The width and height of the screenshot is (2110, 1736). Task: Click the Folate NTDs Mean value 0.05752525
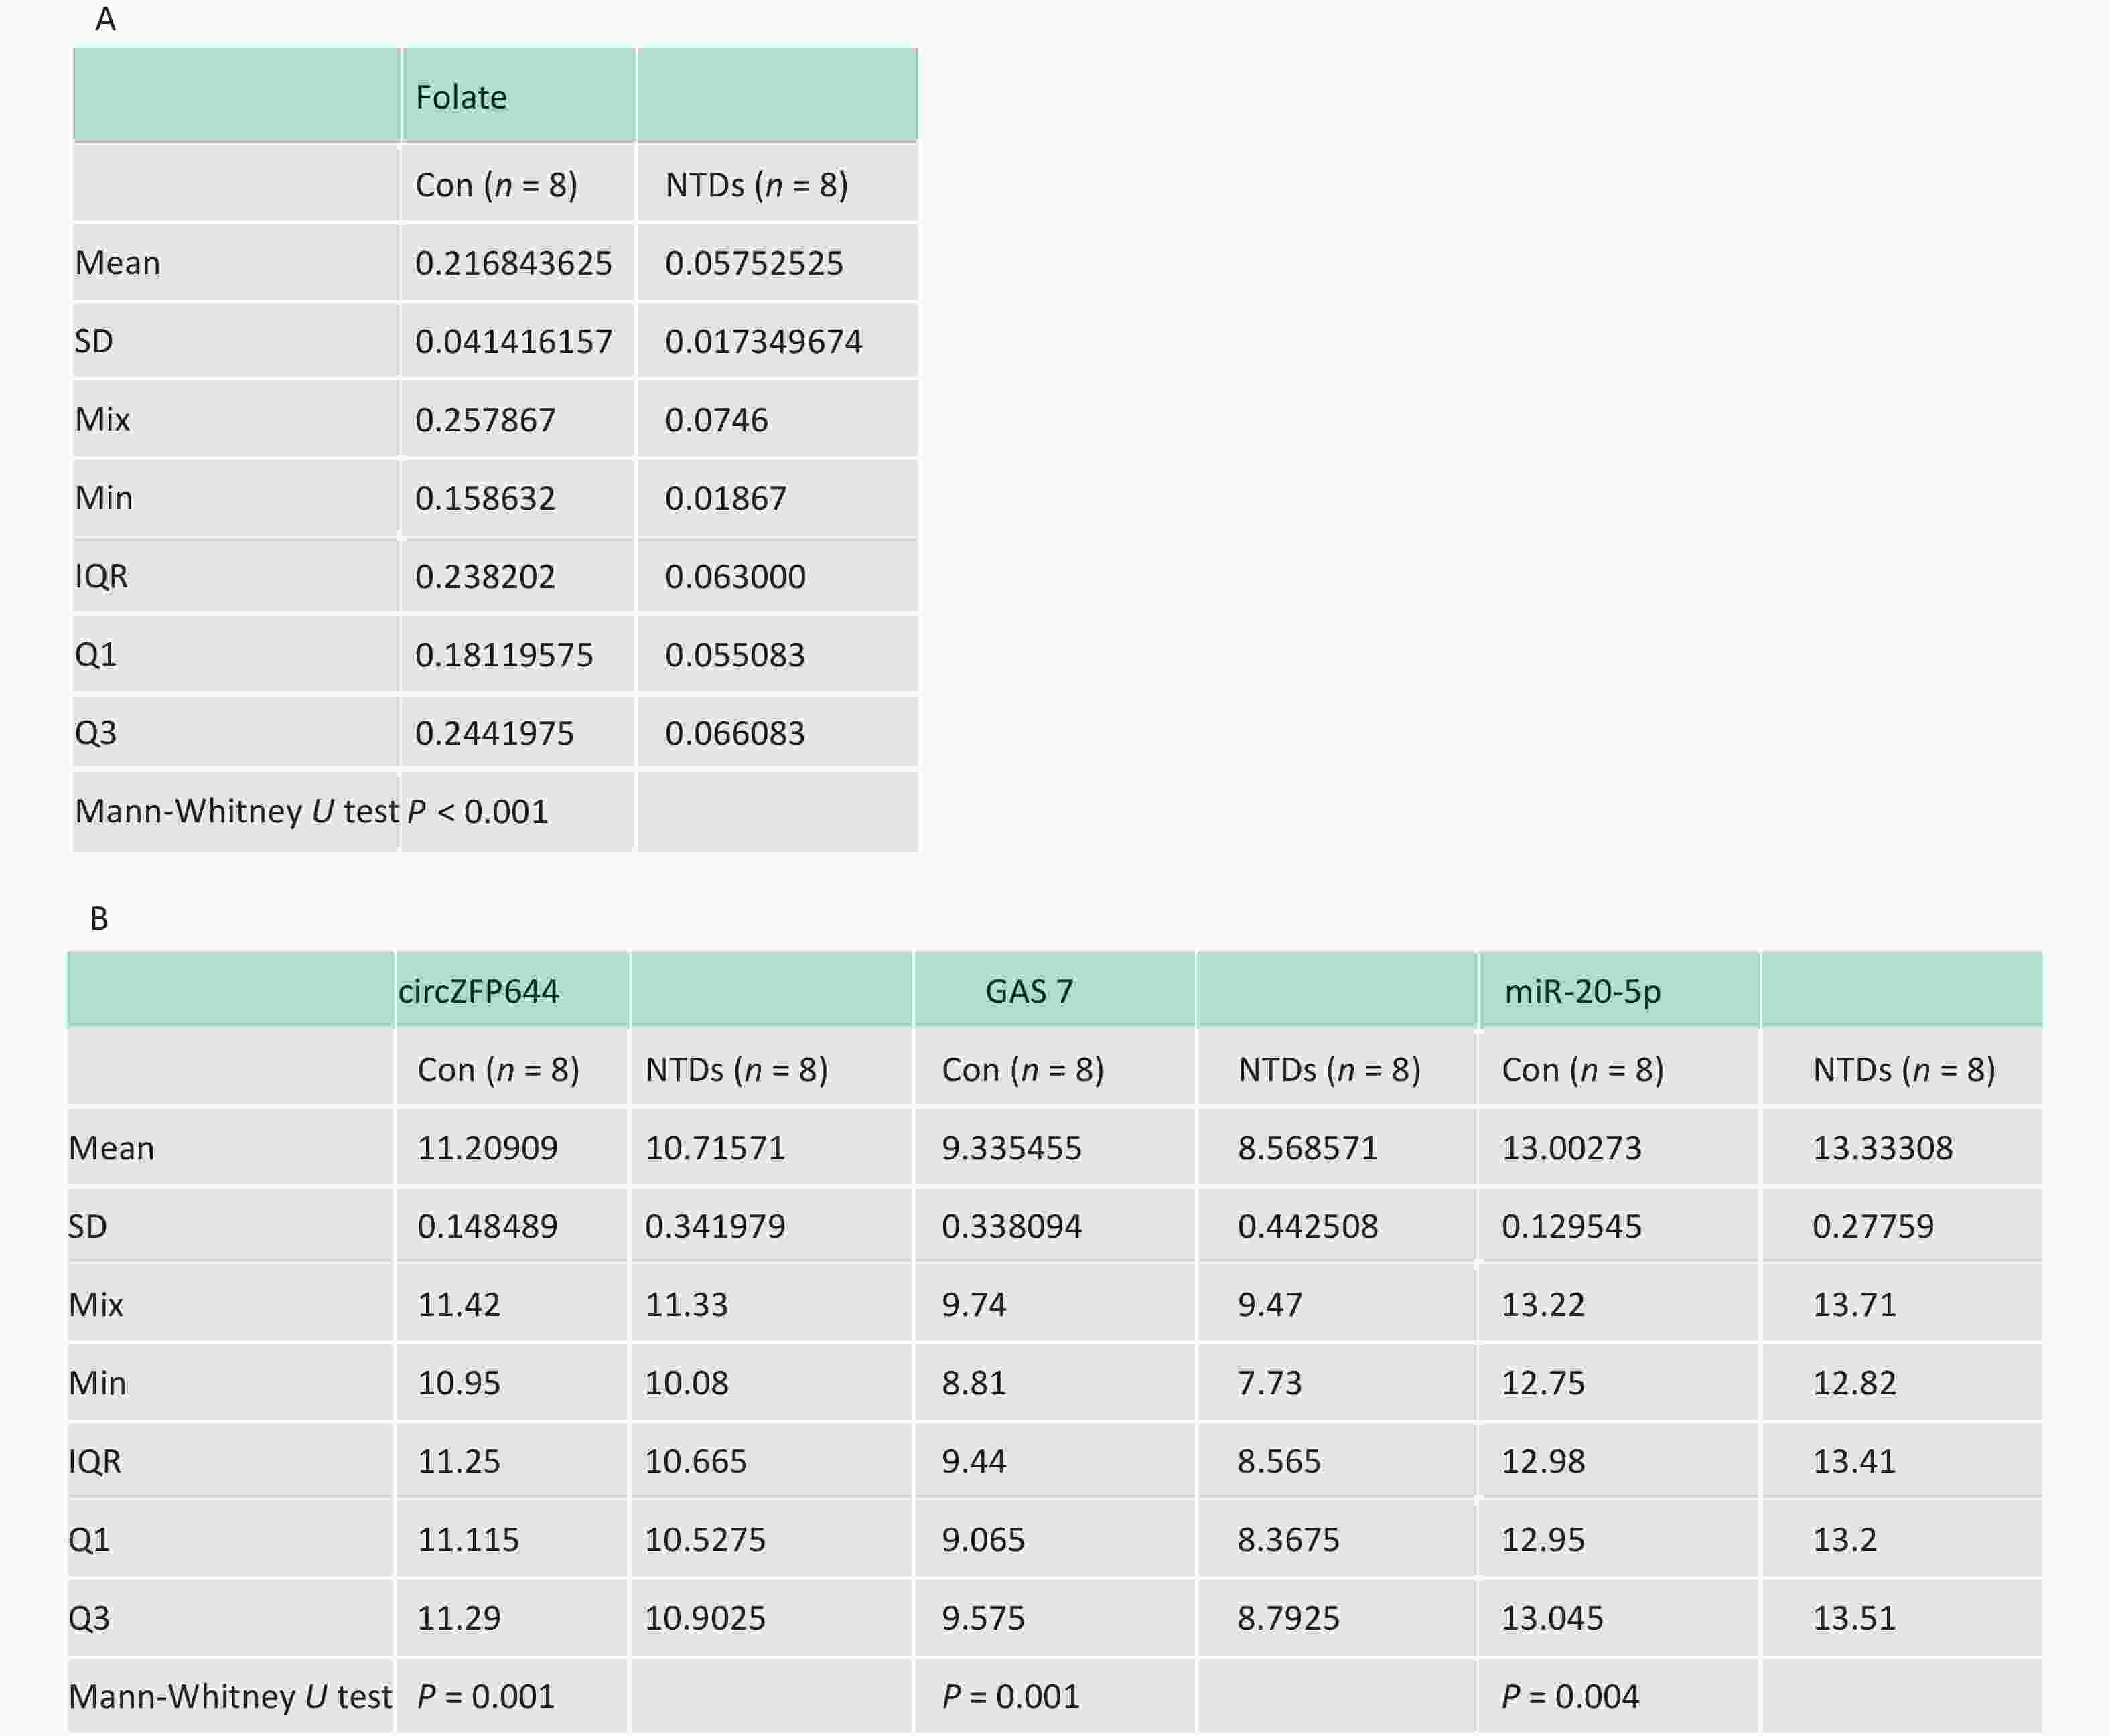(754, 263)
